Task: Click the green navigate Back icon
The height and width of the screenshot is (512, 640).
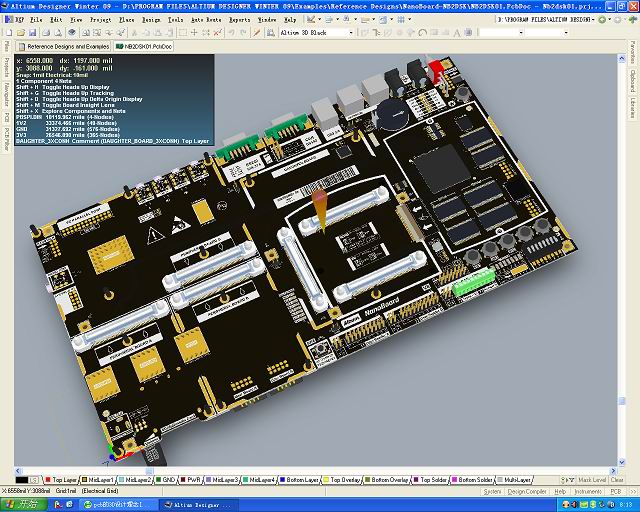Action: 602,20
